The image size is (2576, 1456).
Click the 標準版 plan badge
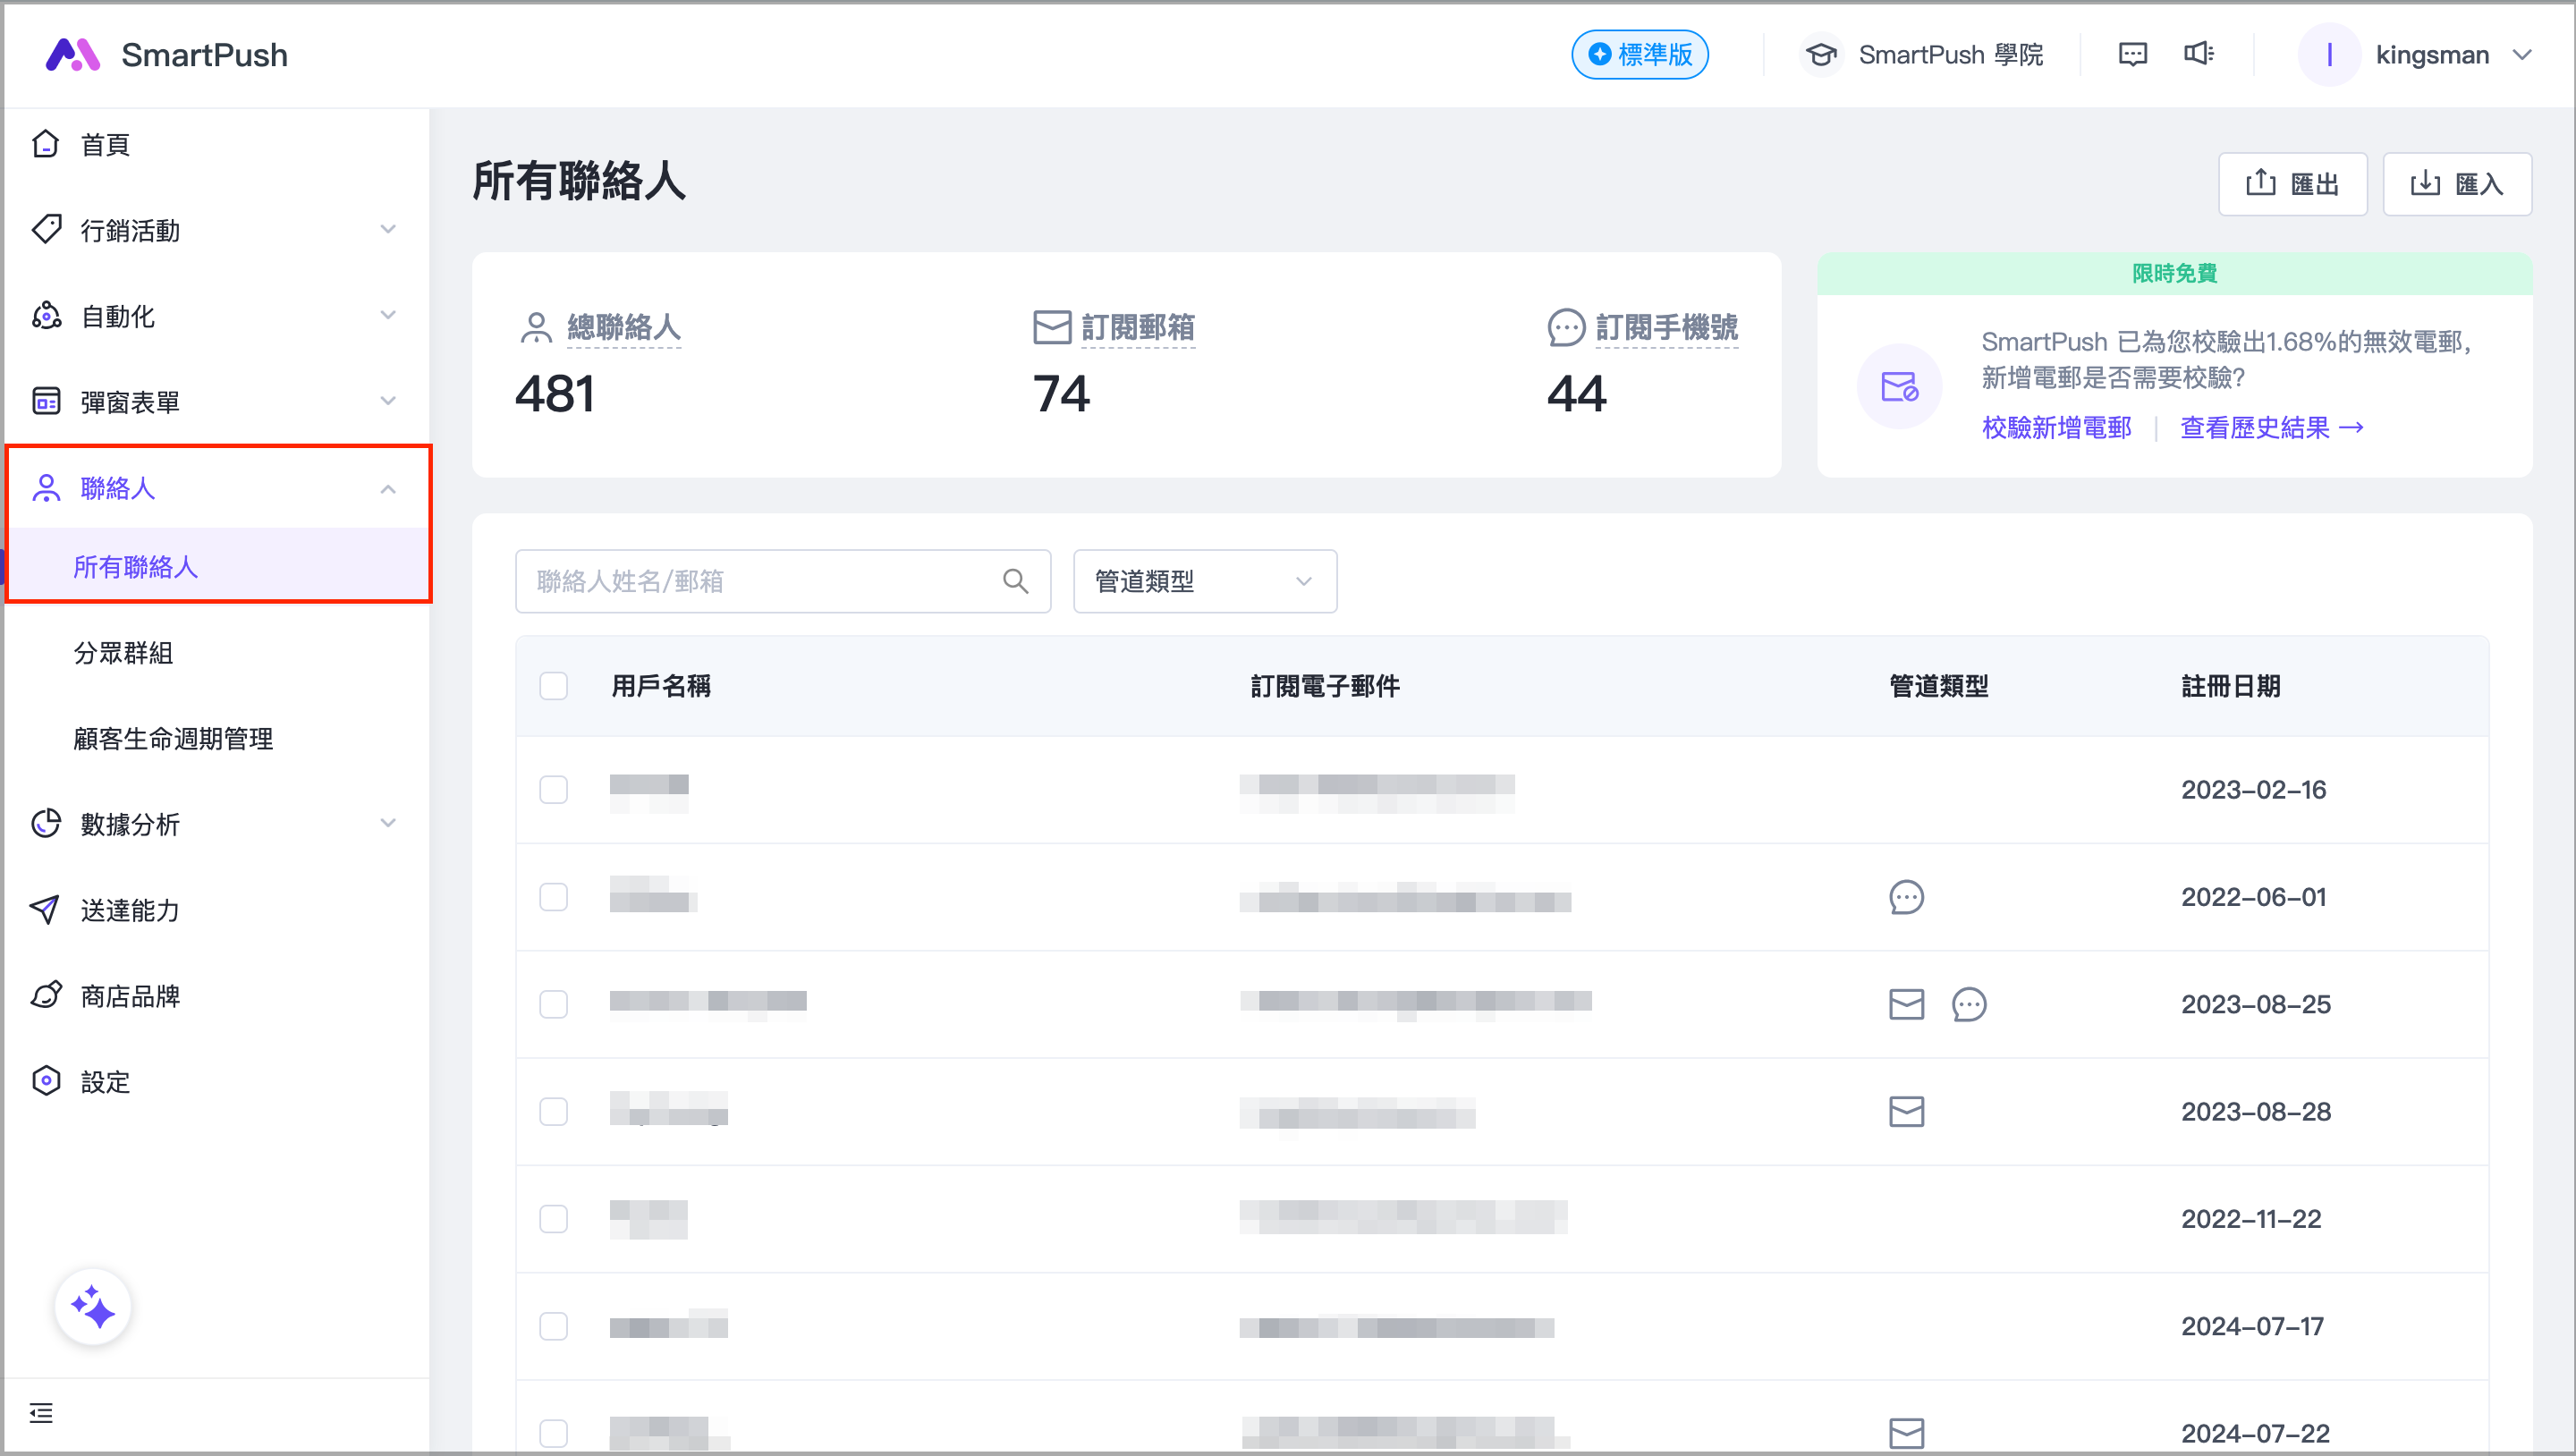pos(1640,54)
